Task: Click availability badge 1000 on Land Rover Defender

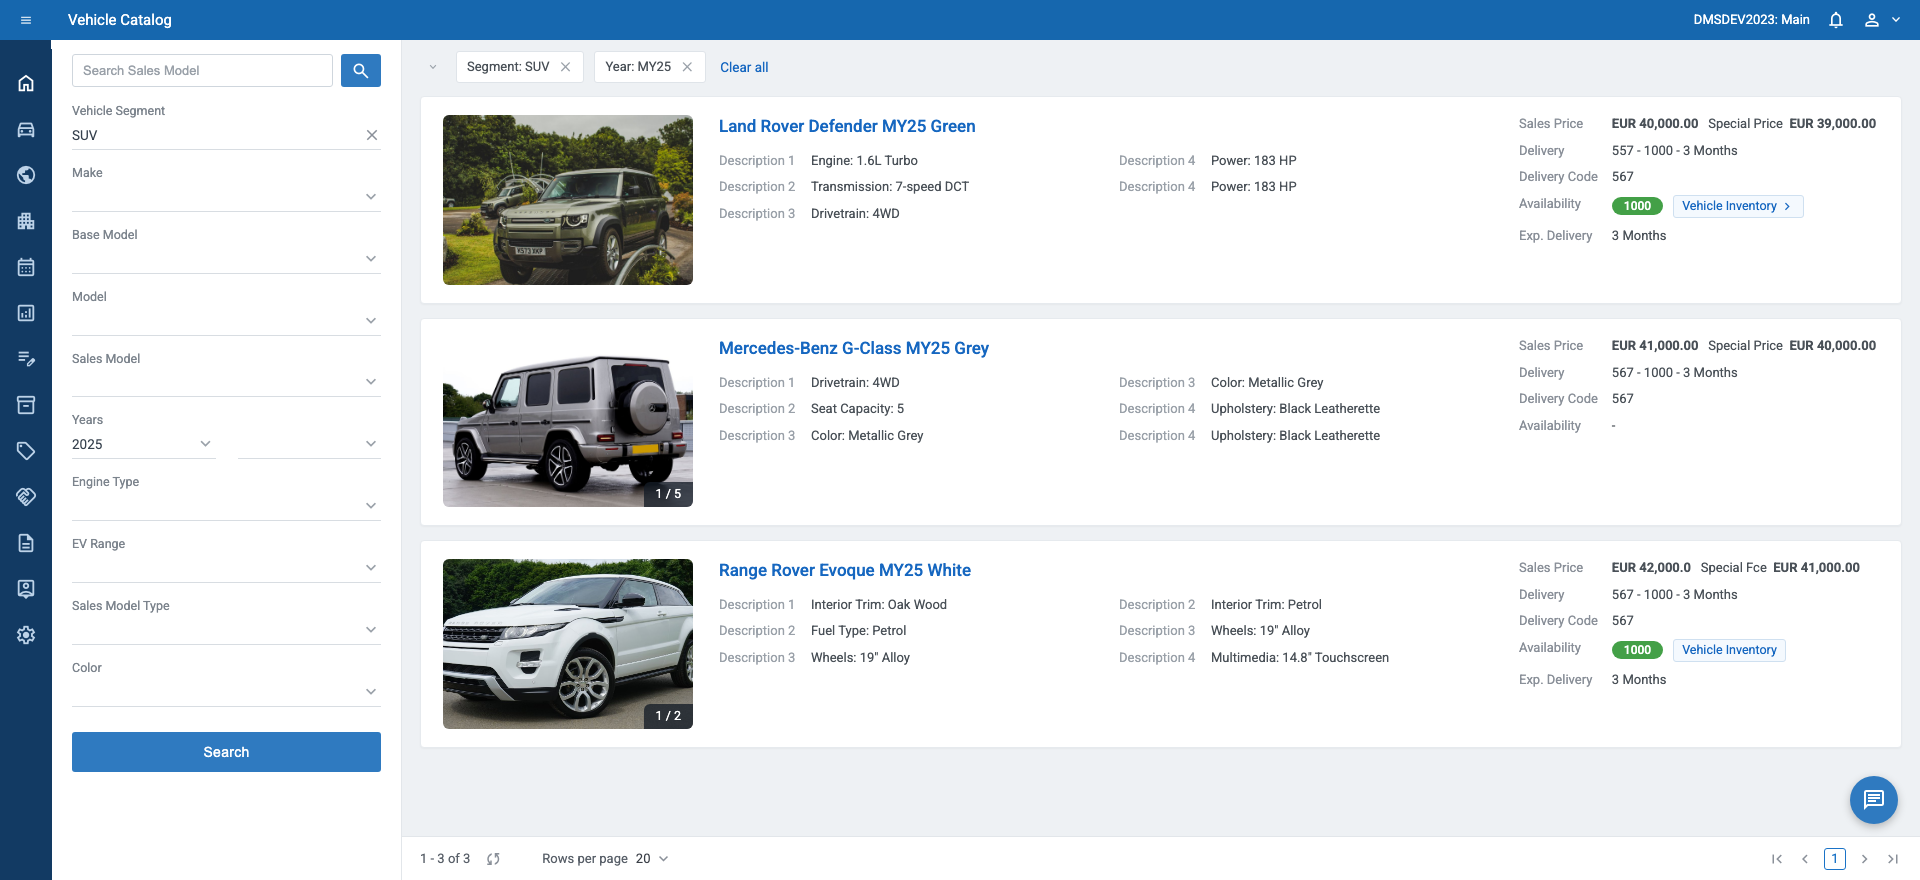Action: point(1637,206)
